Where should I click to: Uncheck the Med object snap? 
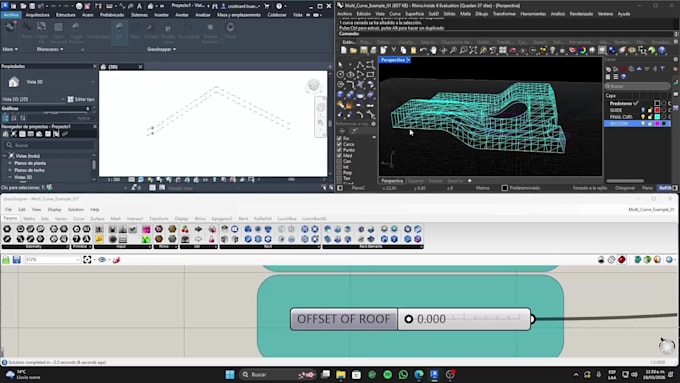pyautogui.click(x=339, y=155)
